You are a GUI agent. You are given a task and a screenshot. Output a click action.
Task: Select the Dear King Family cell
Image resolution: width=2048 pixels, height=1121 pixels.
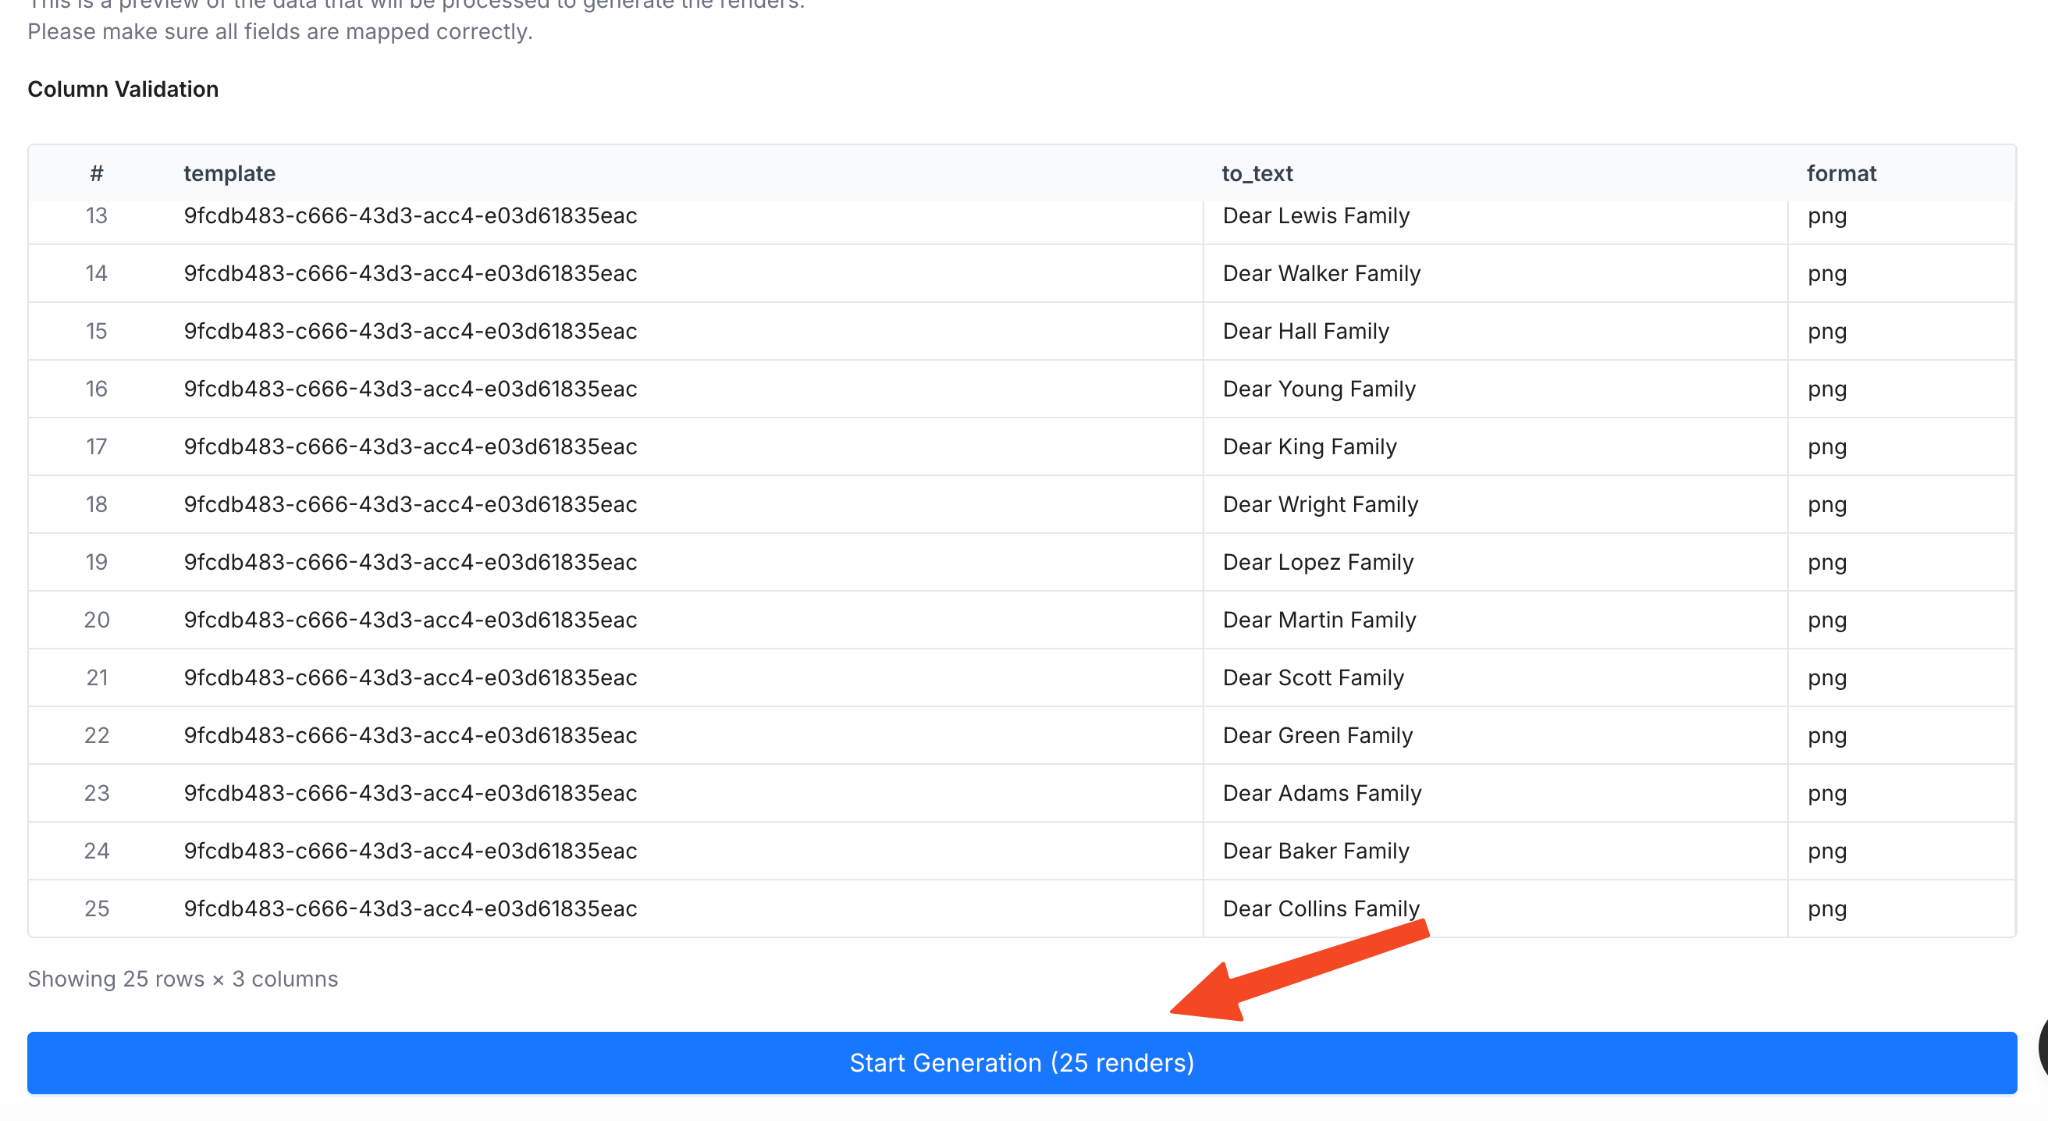click(1309, 447)
